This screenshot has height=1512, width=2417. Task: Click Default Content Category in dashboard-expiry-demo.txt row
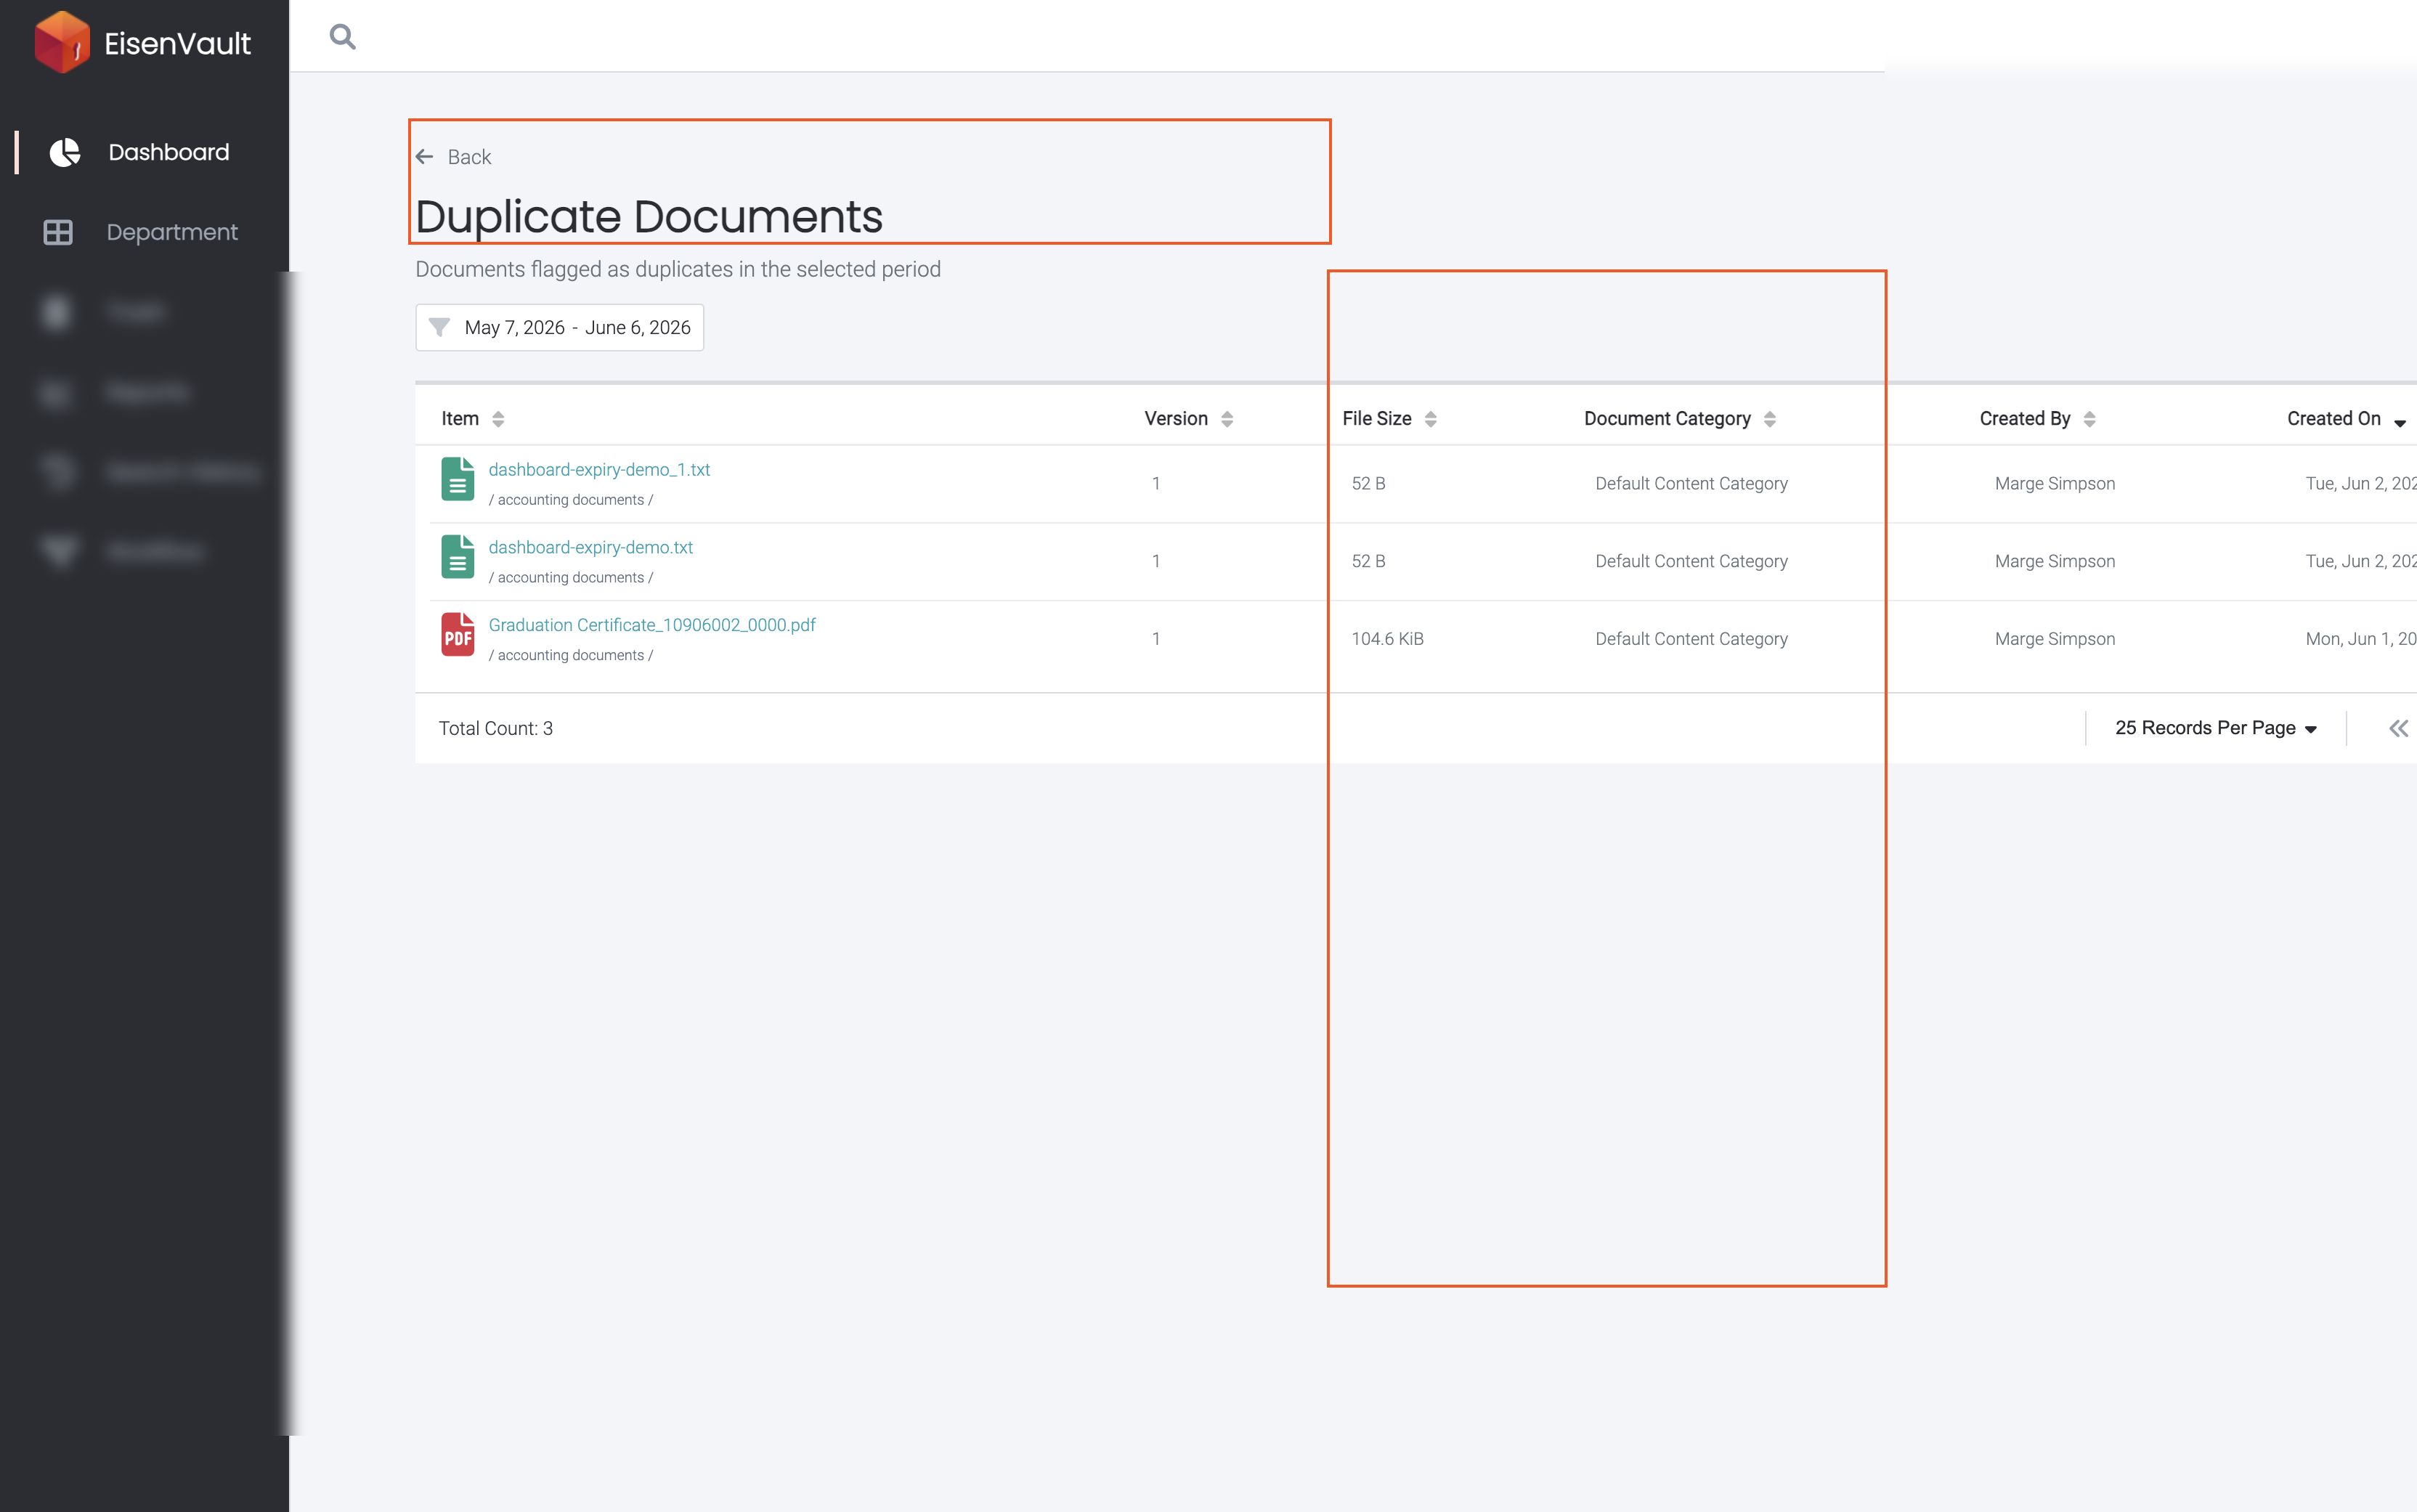point(1691,562)
